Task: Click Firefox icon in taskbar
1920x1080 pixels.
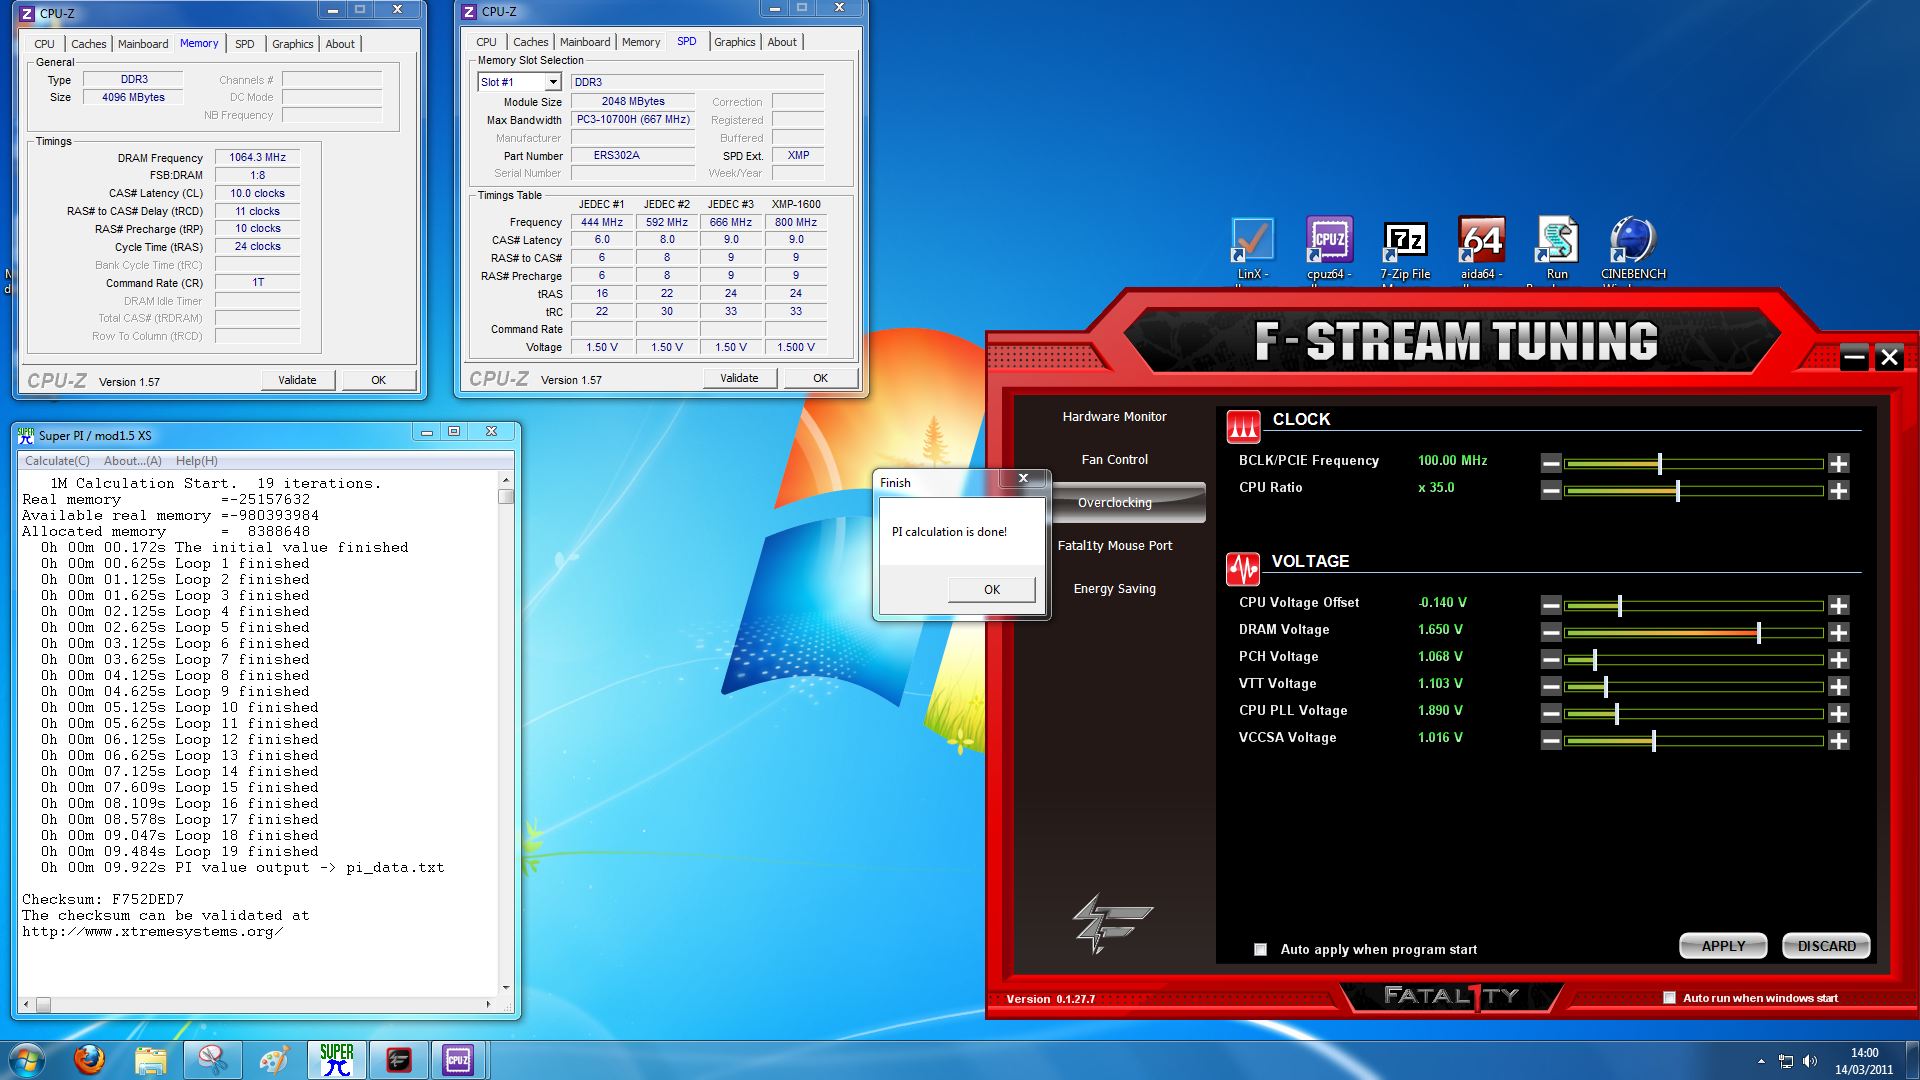Action: 89,1059
